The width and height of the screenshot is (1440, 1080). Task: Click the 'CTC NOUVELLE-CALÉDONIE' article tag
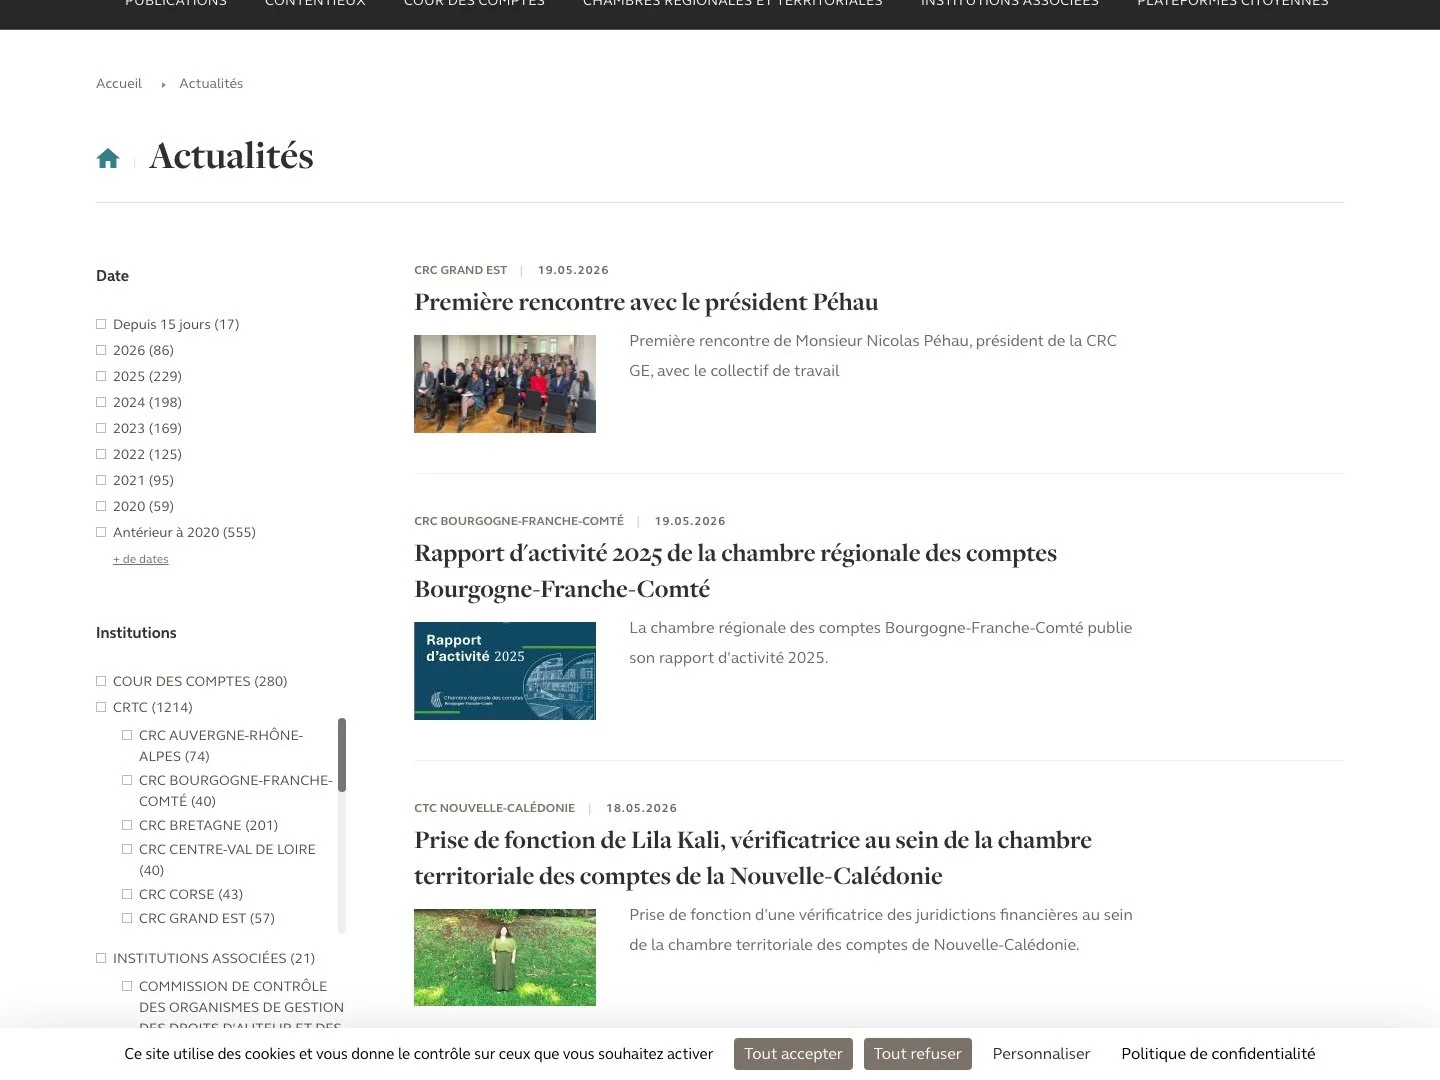(495, 808)
